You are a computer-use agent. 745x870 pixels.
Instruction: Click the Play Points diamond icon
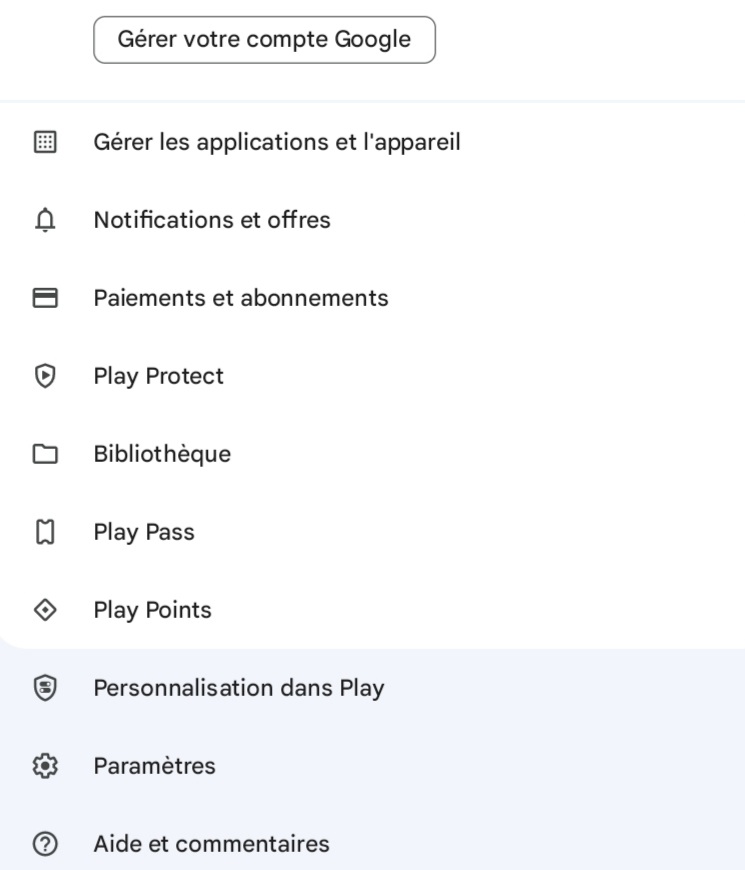click(45, 610)
